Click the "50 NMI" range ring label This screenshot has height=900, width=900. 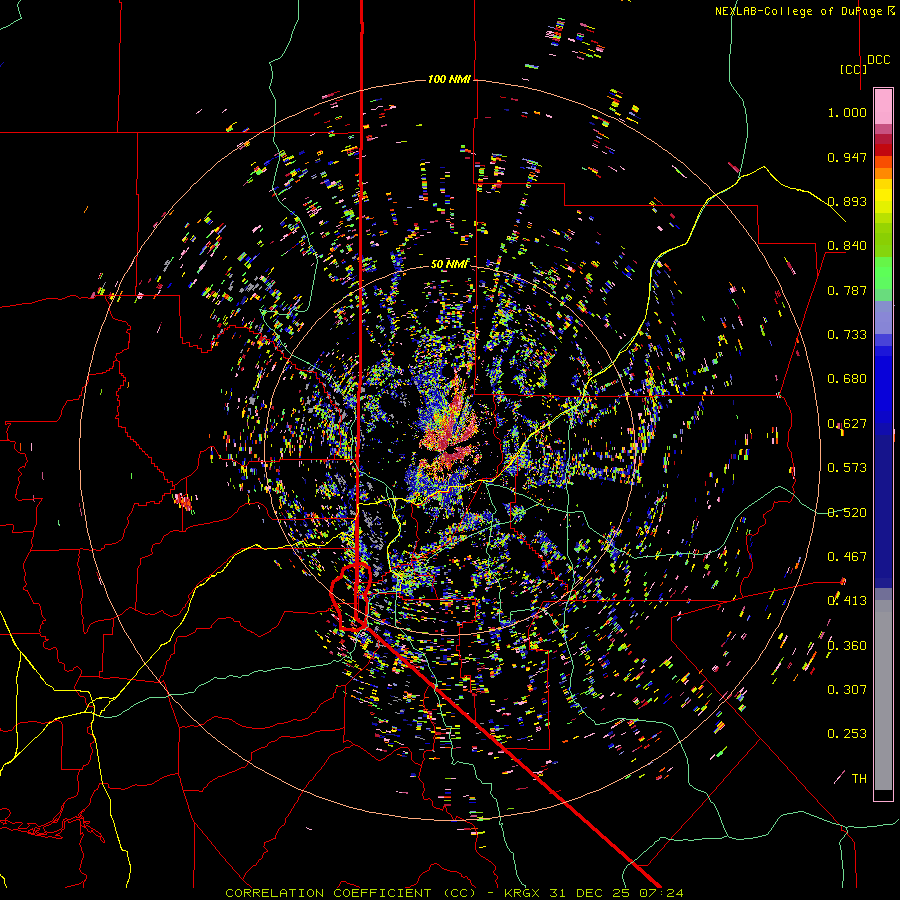coord(449,264)
